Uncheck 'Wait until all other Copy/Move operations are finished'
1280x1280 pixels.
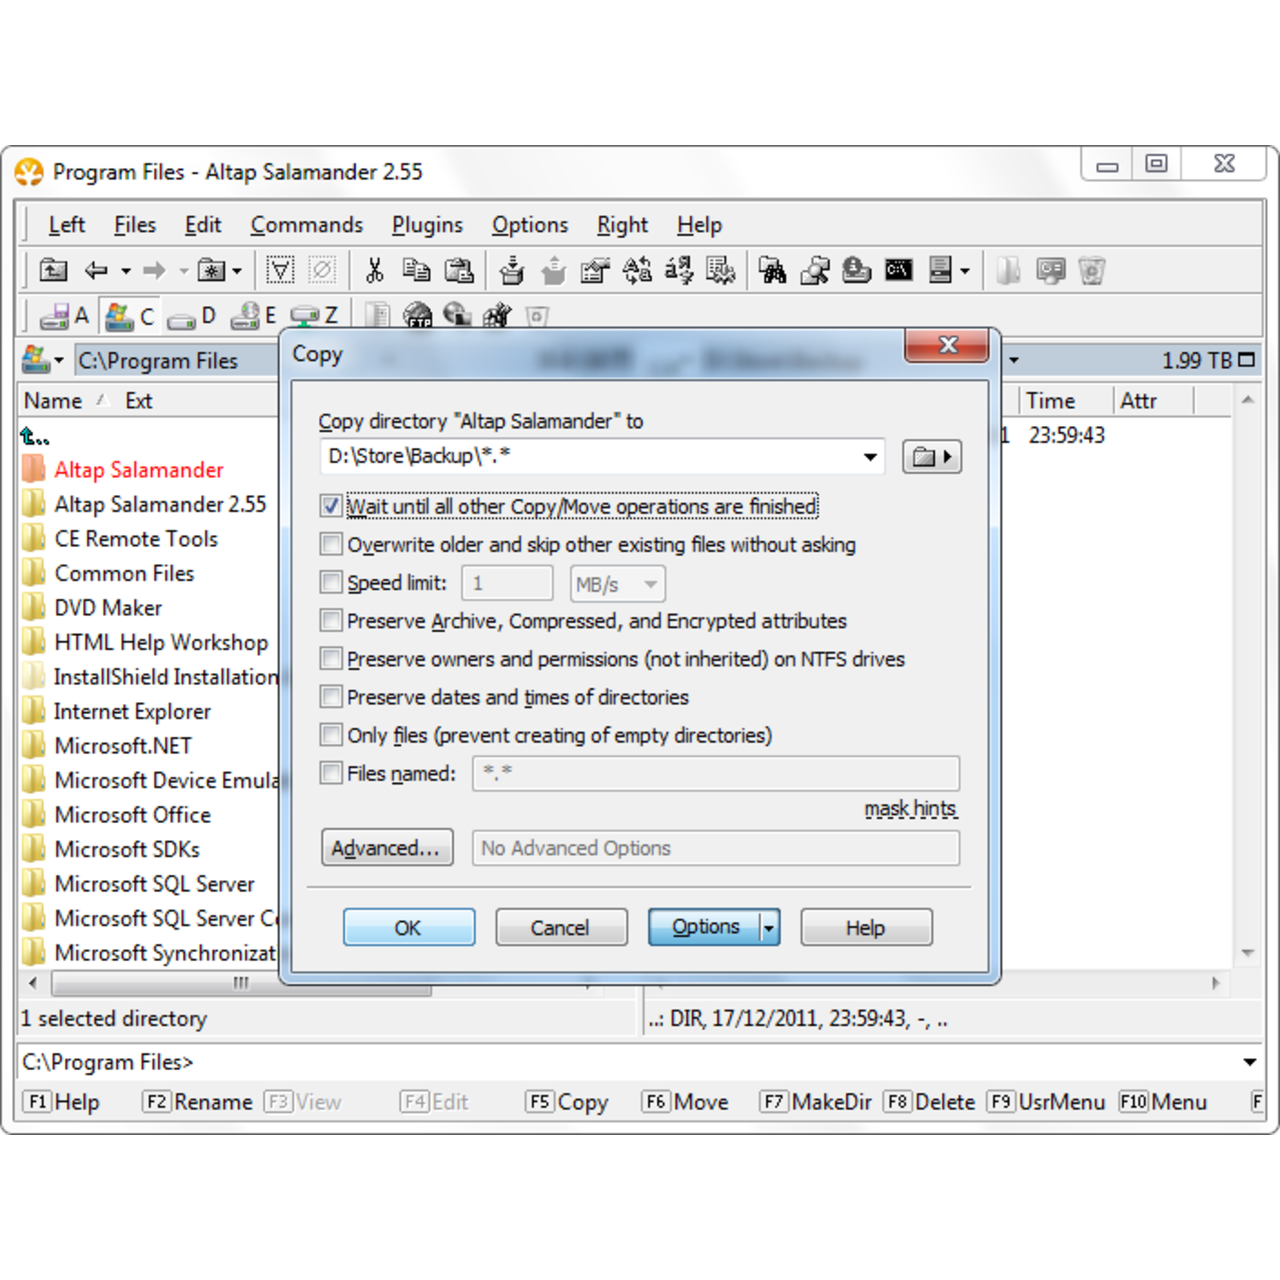point(331,506)
